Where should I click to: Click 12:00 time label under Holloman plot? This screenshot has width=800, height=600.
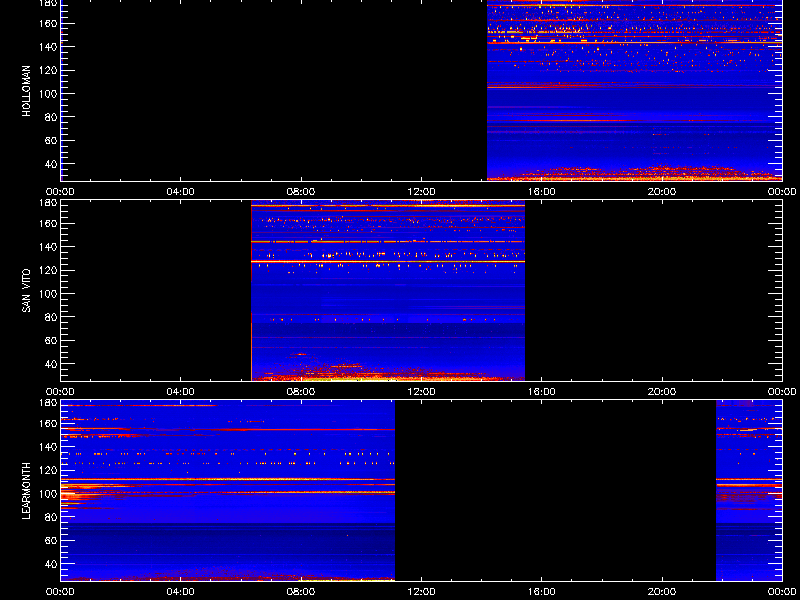pyautogui.click(x=421, y=192)
